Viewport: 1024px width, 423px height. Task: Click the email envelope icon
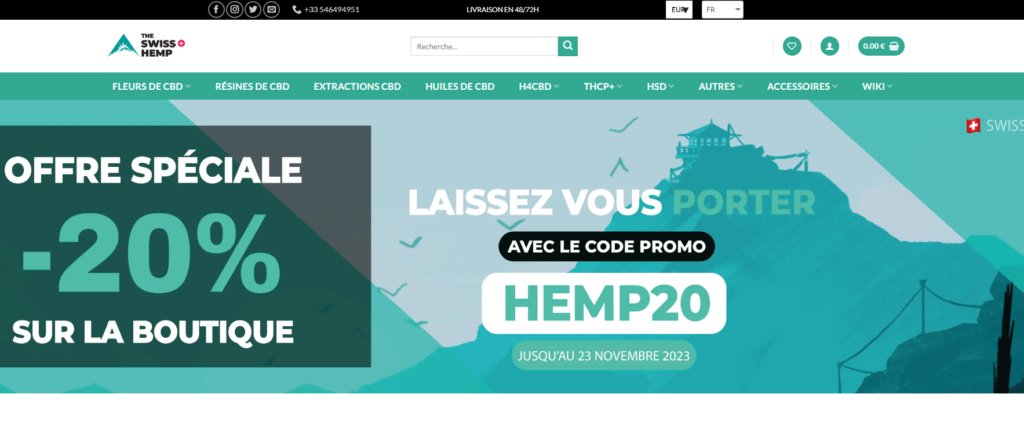(271, 10)
